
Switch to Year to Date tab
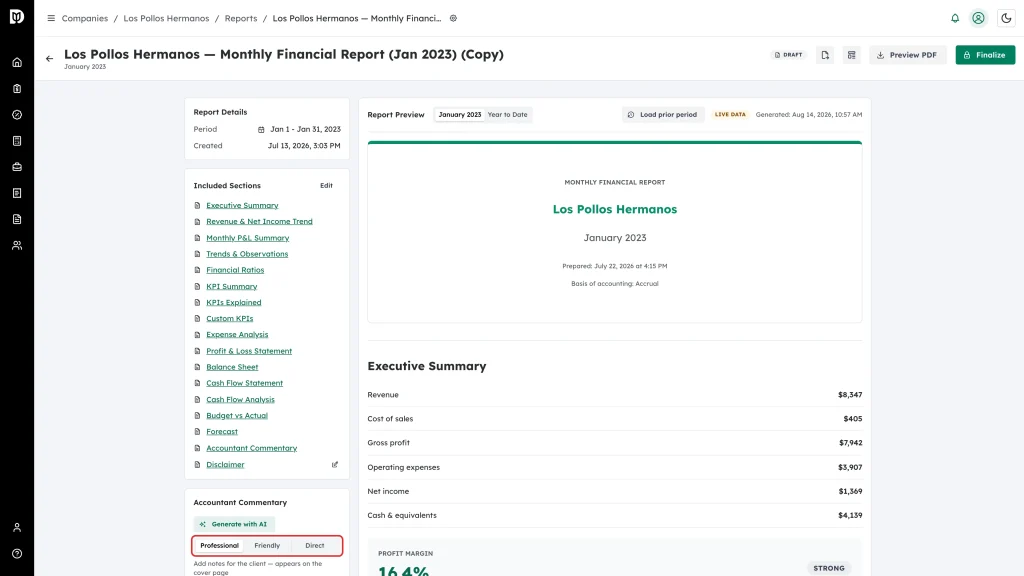tap(507, 114)
